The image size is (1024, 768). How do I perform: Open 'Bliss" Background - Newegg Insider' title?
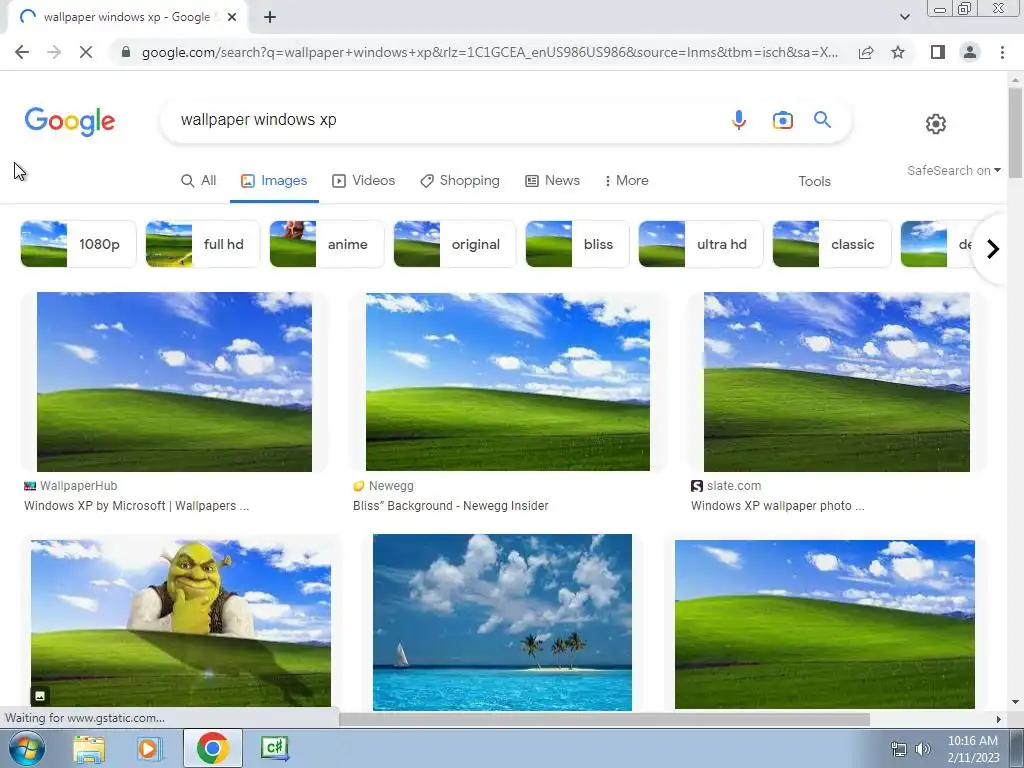click(451, 505)
